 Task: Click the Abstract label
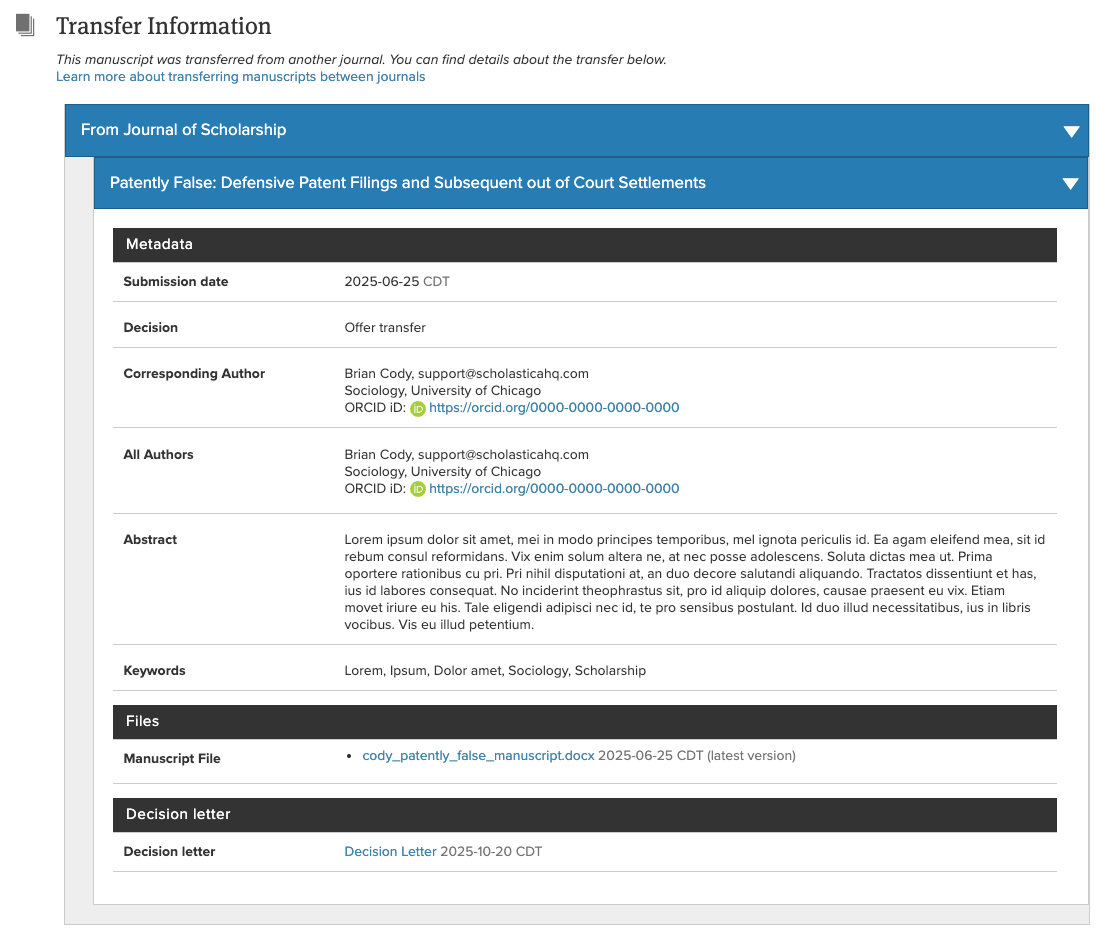(x=150, y=539)
